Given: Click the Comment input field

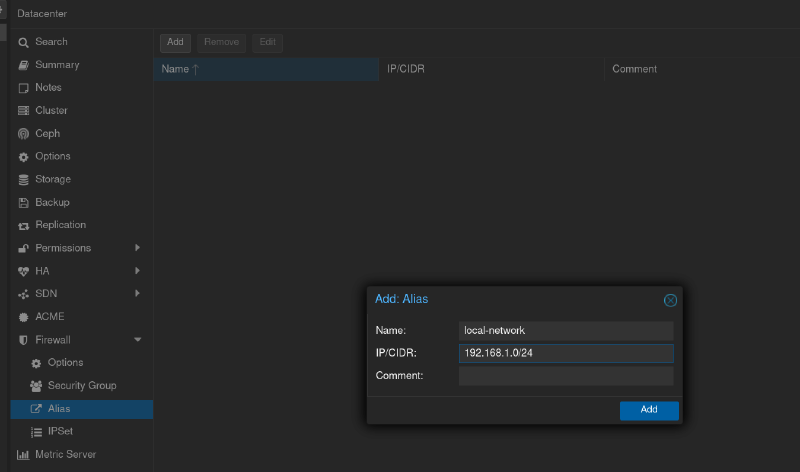Looking at the screenshot, I should (x=566, y=376).
